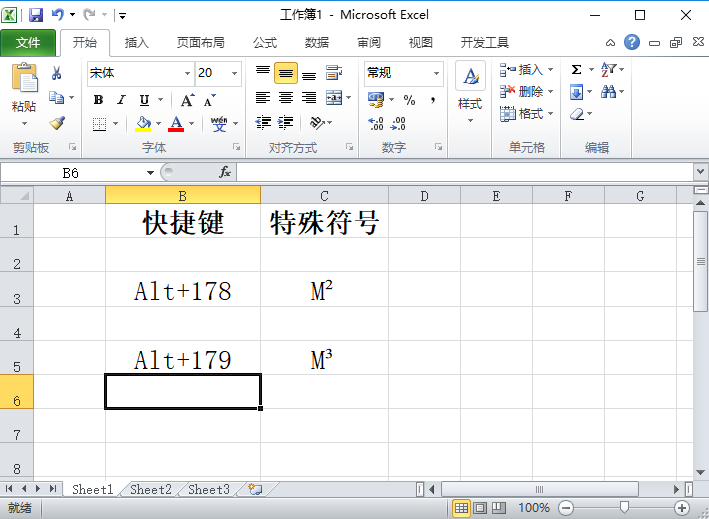Click insert function fx button
This screenshot has width=709, height=519.
pos(225,172)
